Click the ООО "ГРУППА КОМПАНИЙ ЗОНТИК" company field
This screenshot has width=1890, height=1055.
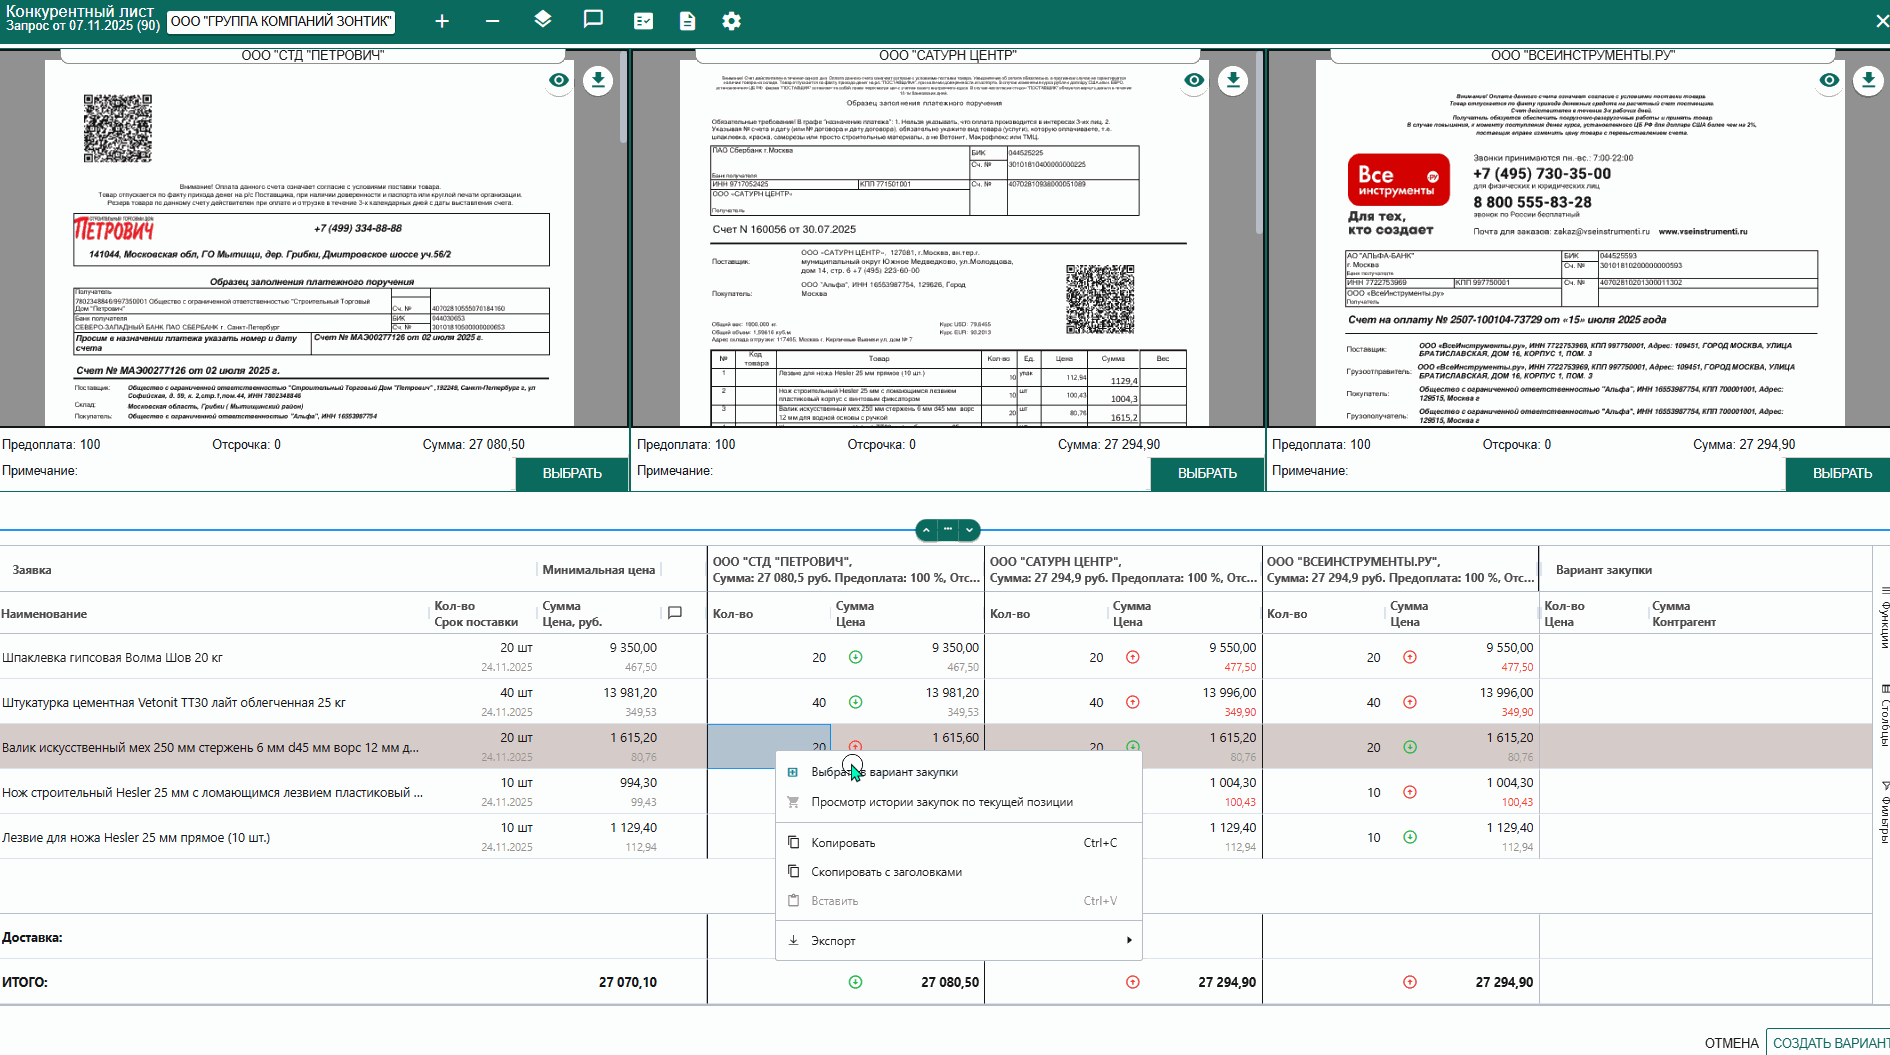coord(281,21)
